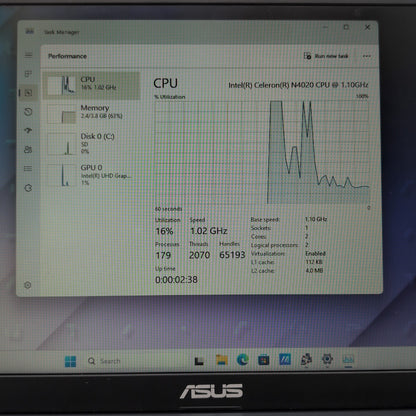416x416 pixels.
Task: Open the Startup apps page icon
Action: pyautogui.click(x=28, y=130)
